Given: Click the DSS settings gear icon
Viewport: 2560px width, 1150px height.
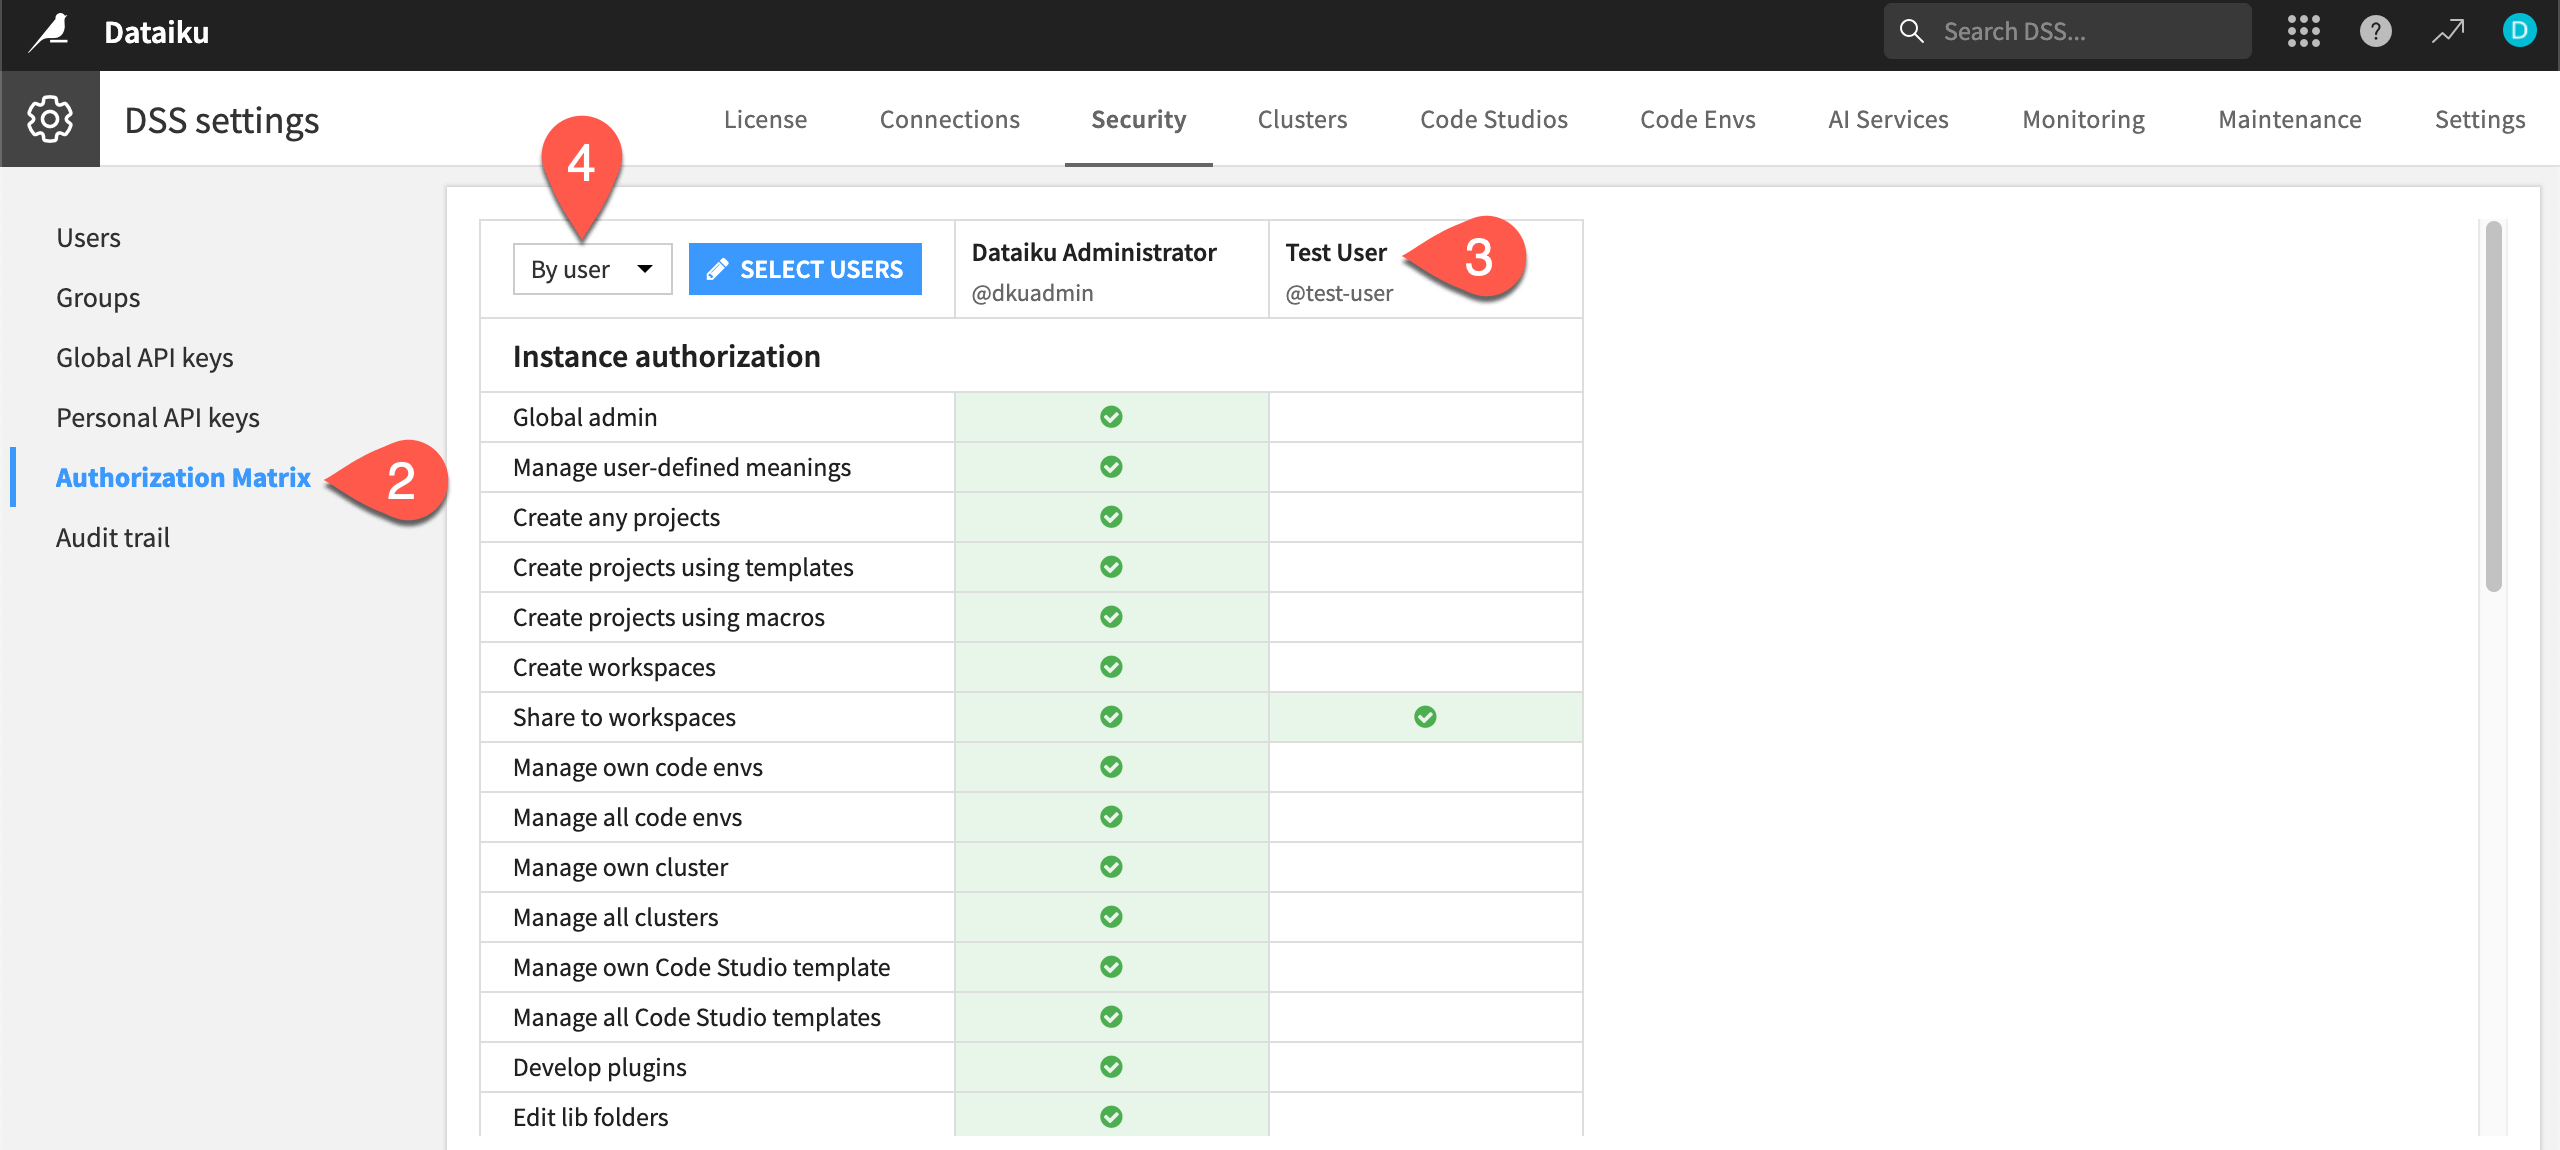Looking at the screenshot, I should click(50, 119).
